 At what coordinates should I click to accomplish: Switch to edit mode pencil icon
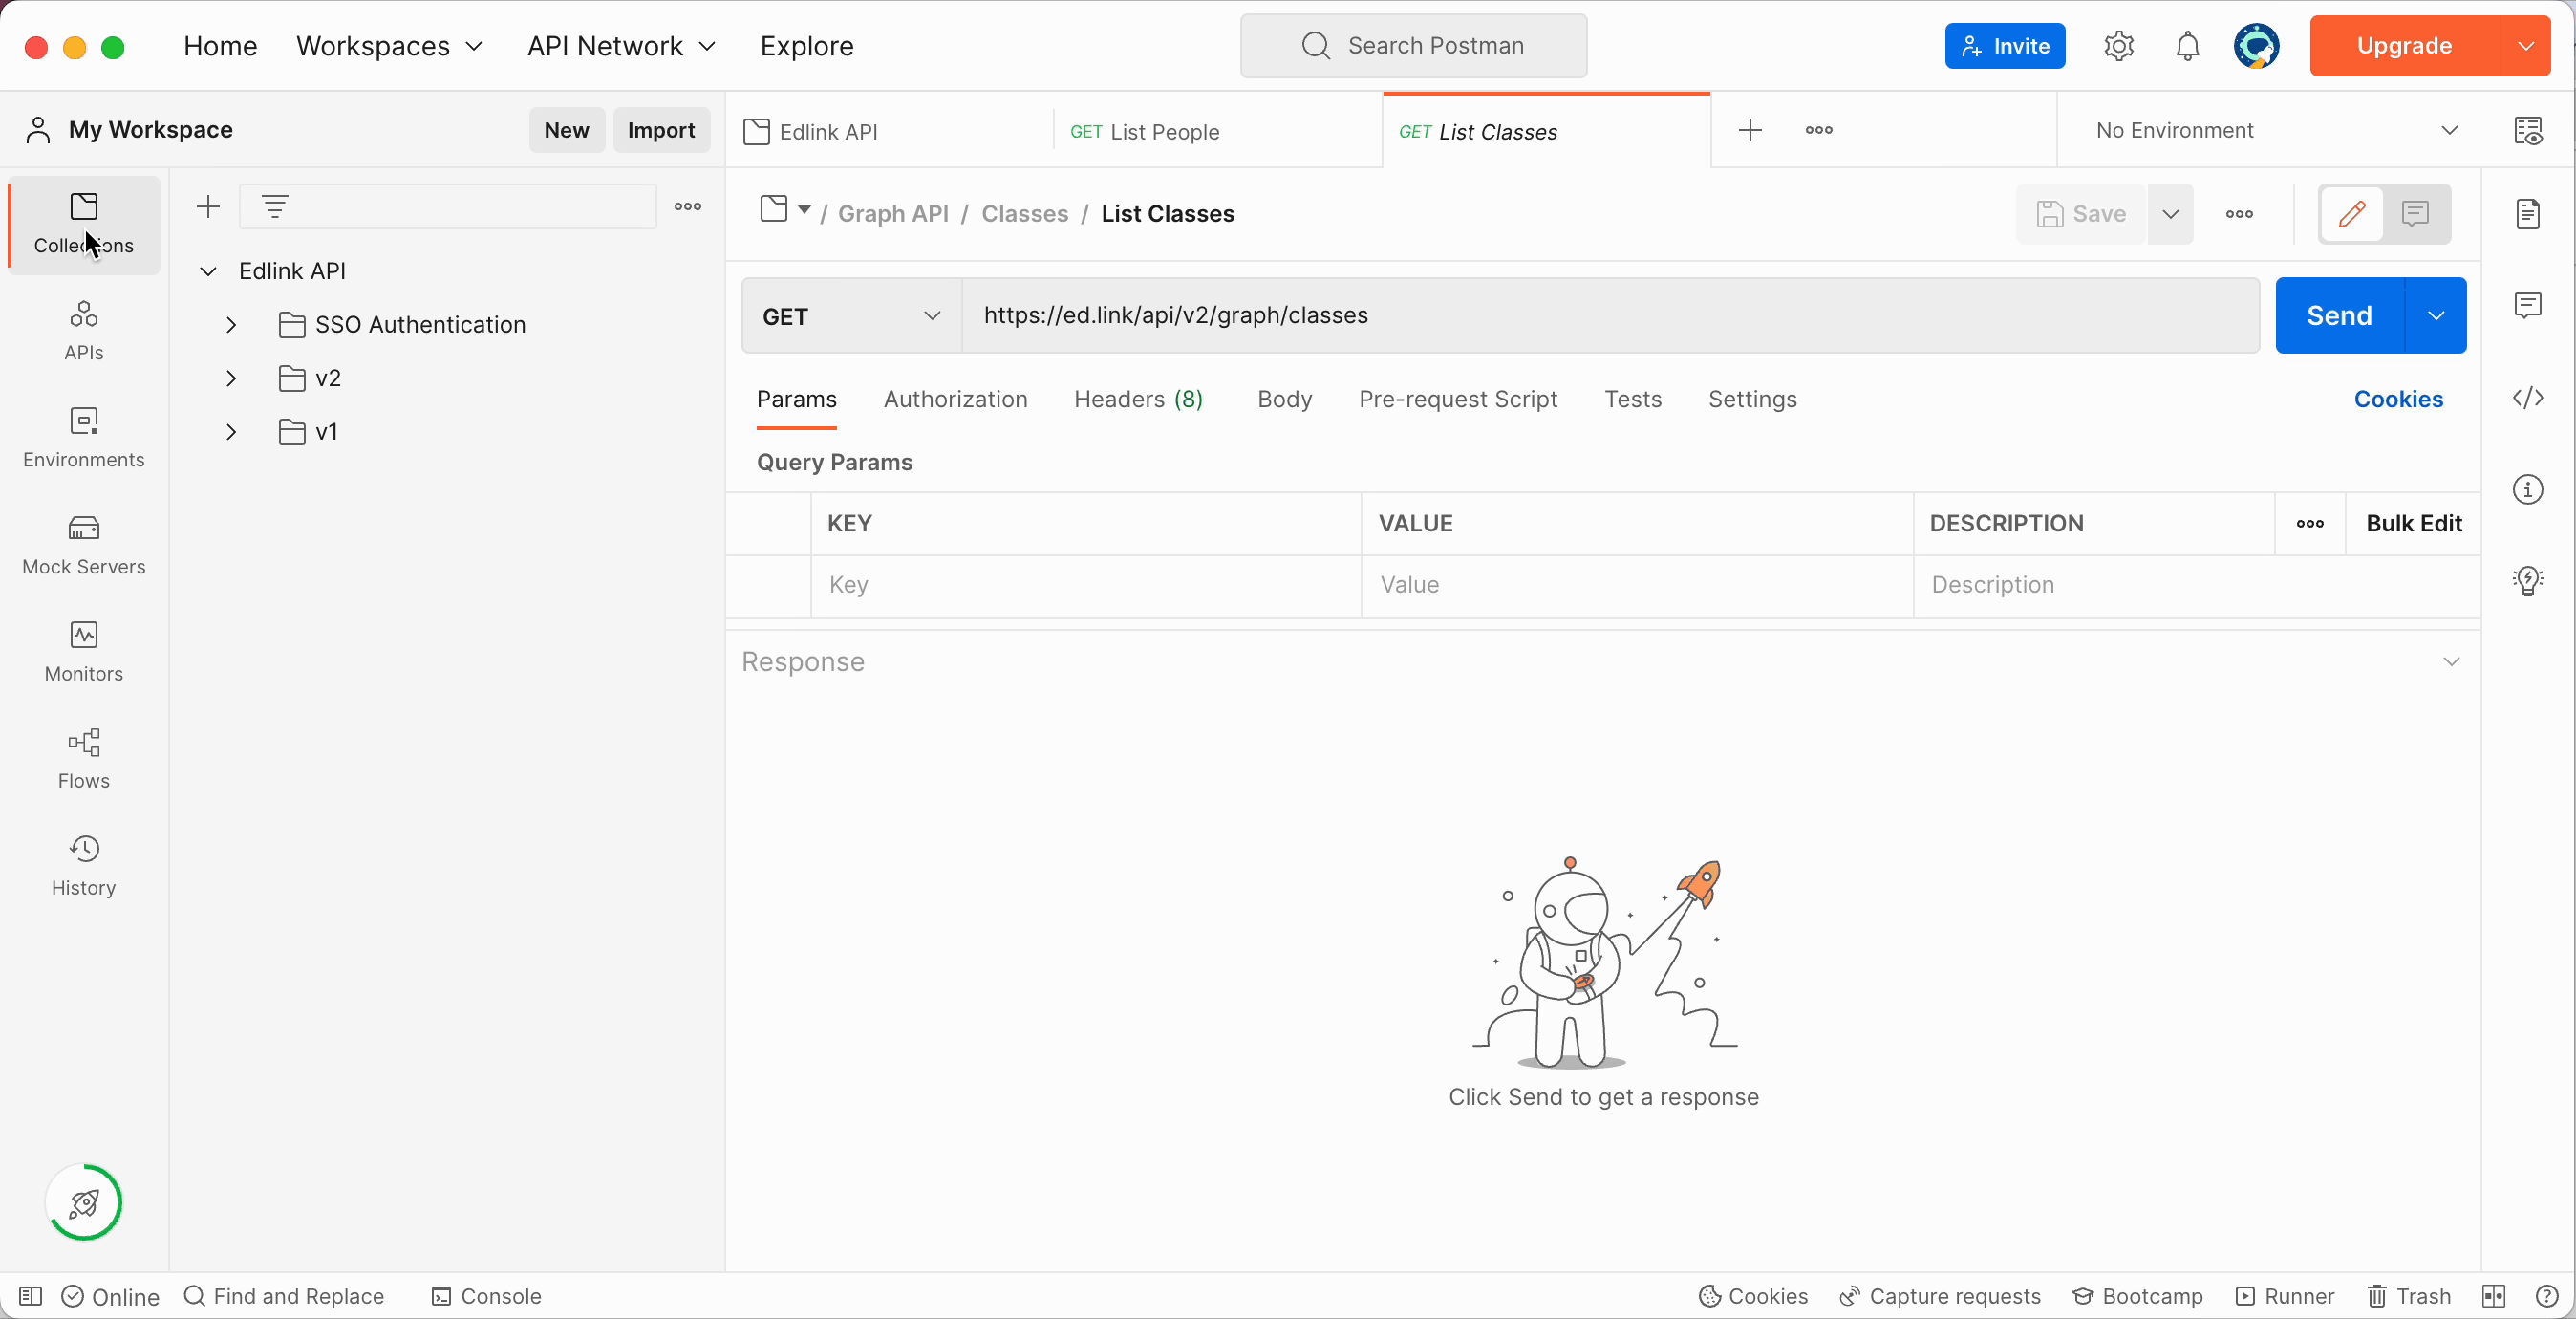click(2352, 214)
